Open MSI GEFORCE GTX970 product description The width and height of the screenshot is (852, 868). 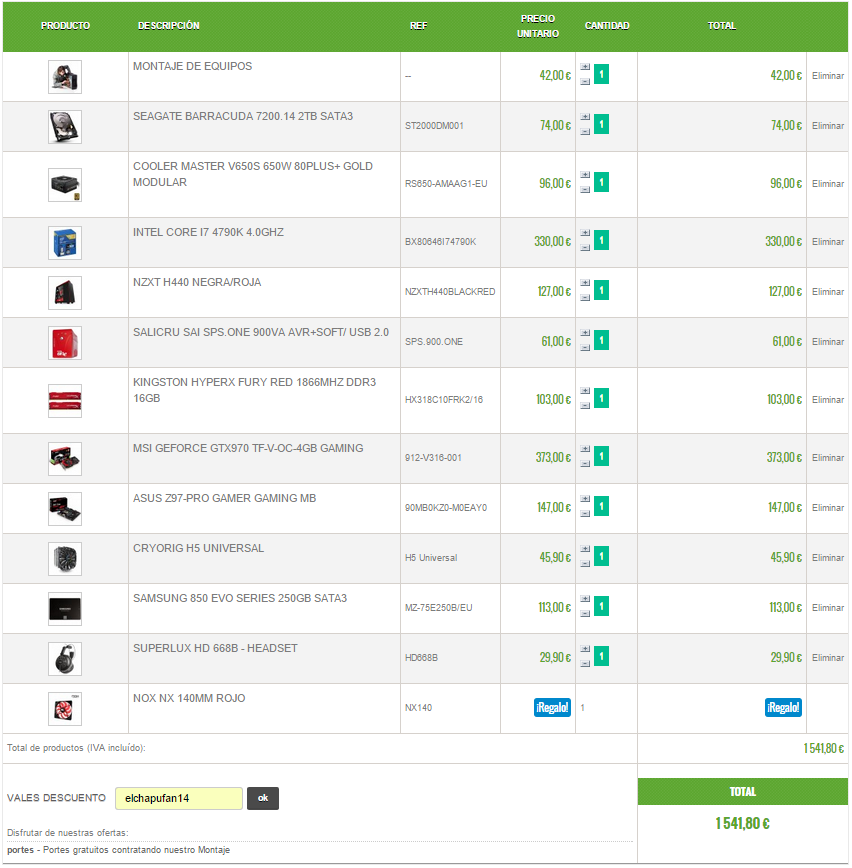248,448
